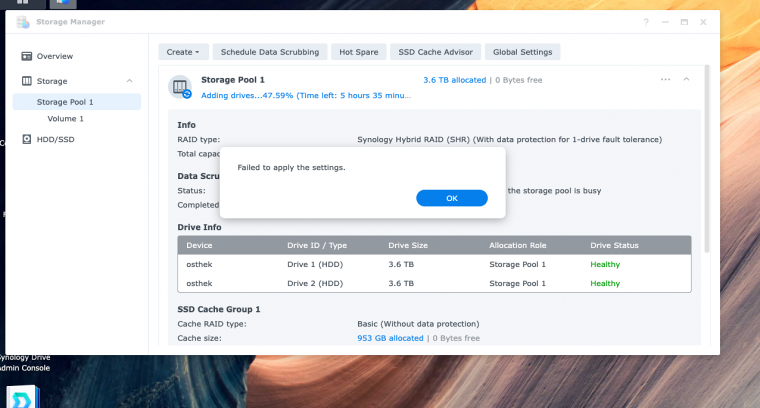Select the Drive 2 (HDD) row
This screenshot has height=408, width=760.
(434, 283)
